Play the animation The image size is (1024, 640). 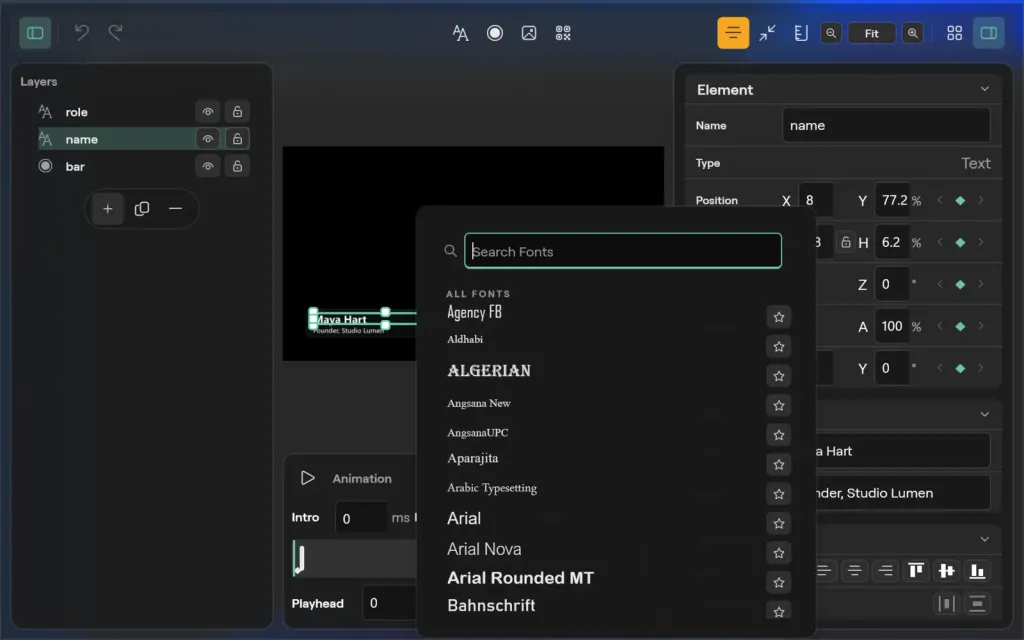(308, 478)
